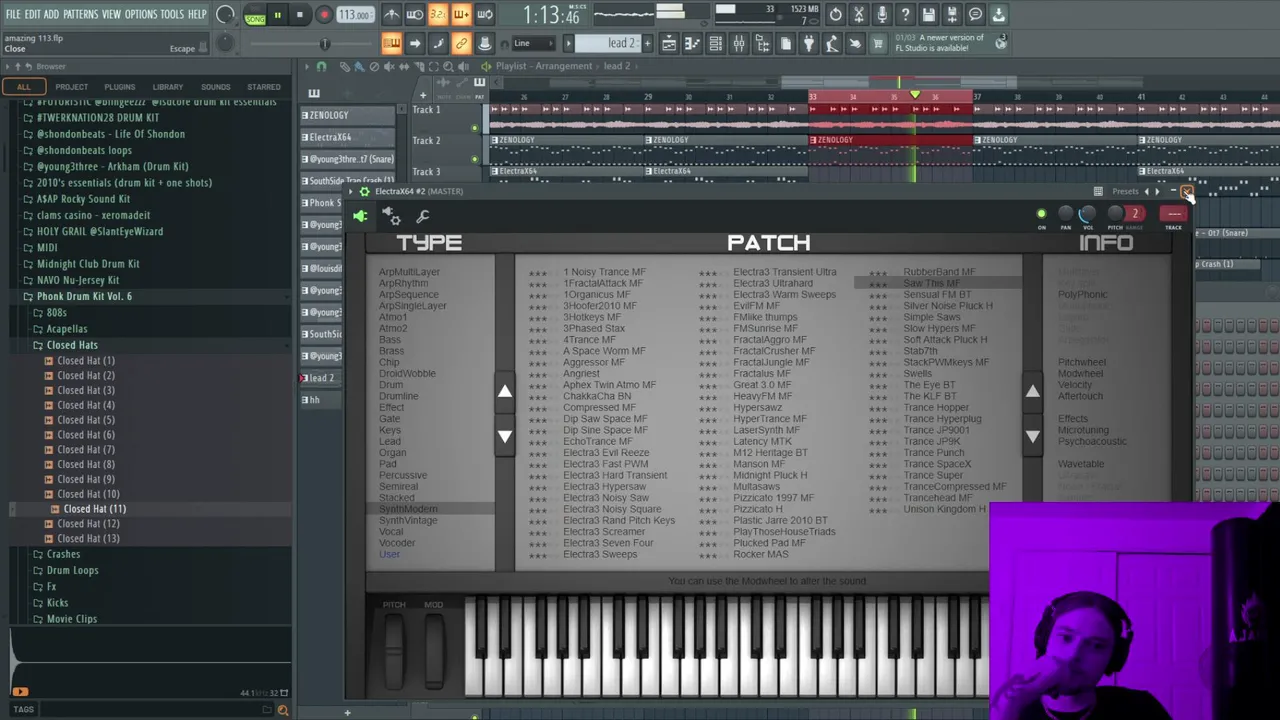Toggle the metronome icon
This screenshot has height=720, width=1280.
click(x=392, y=15)
